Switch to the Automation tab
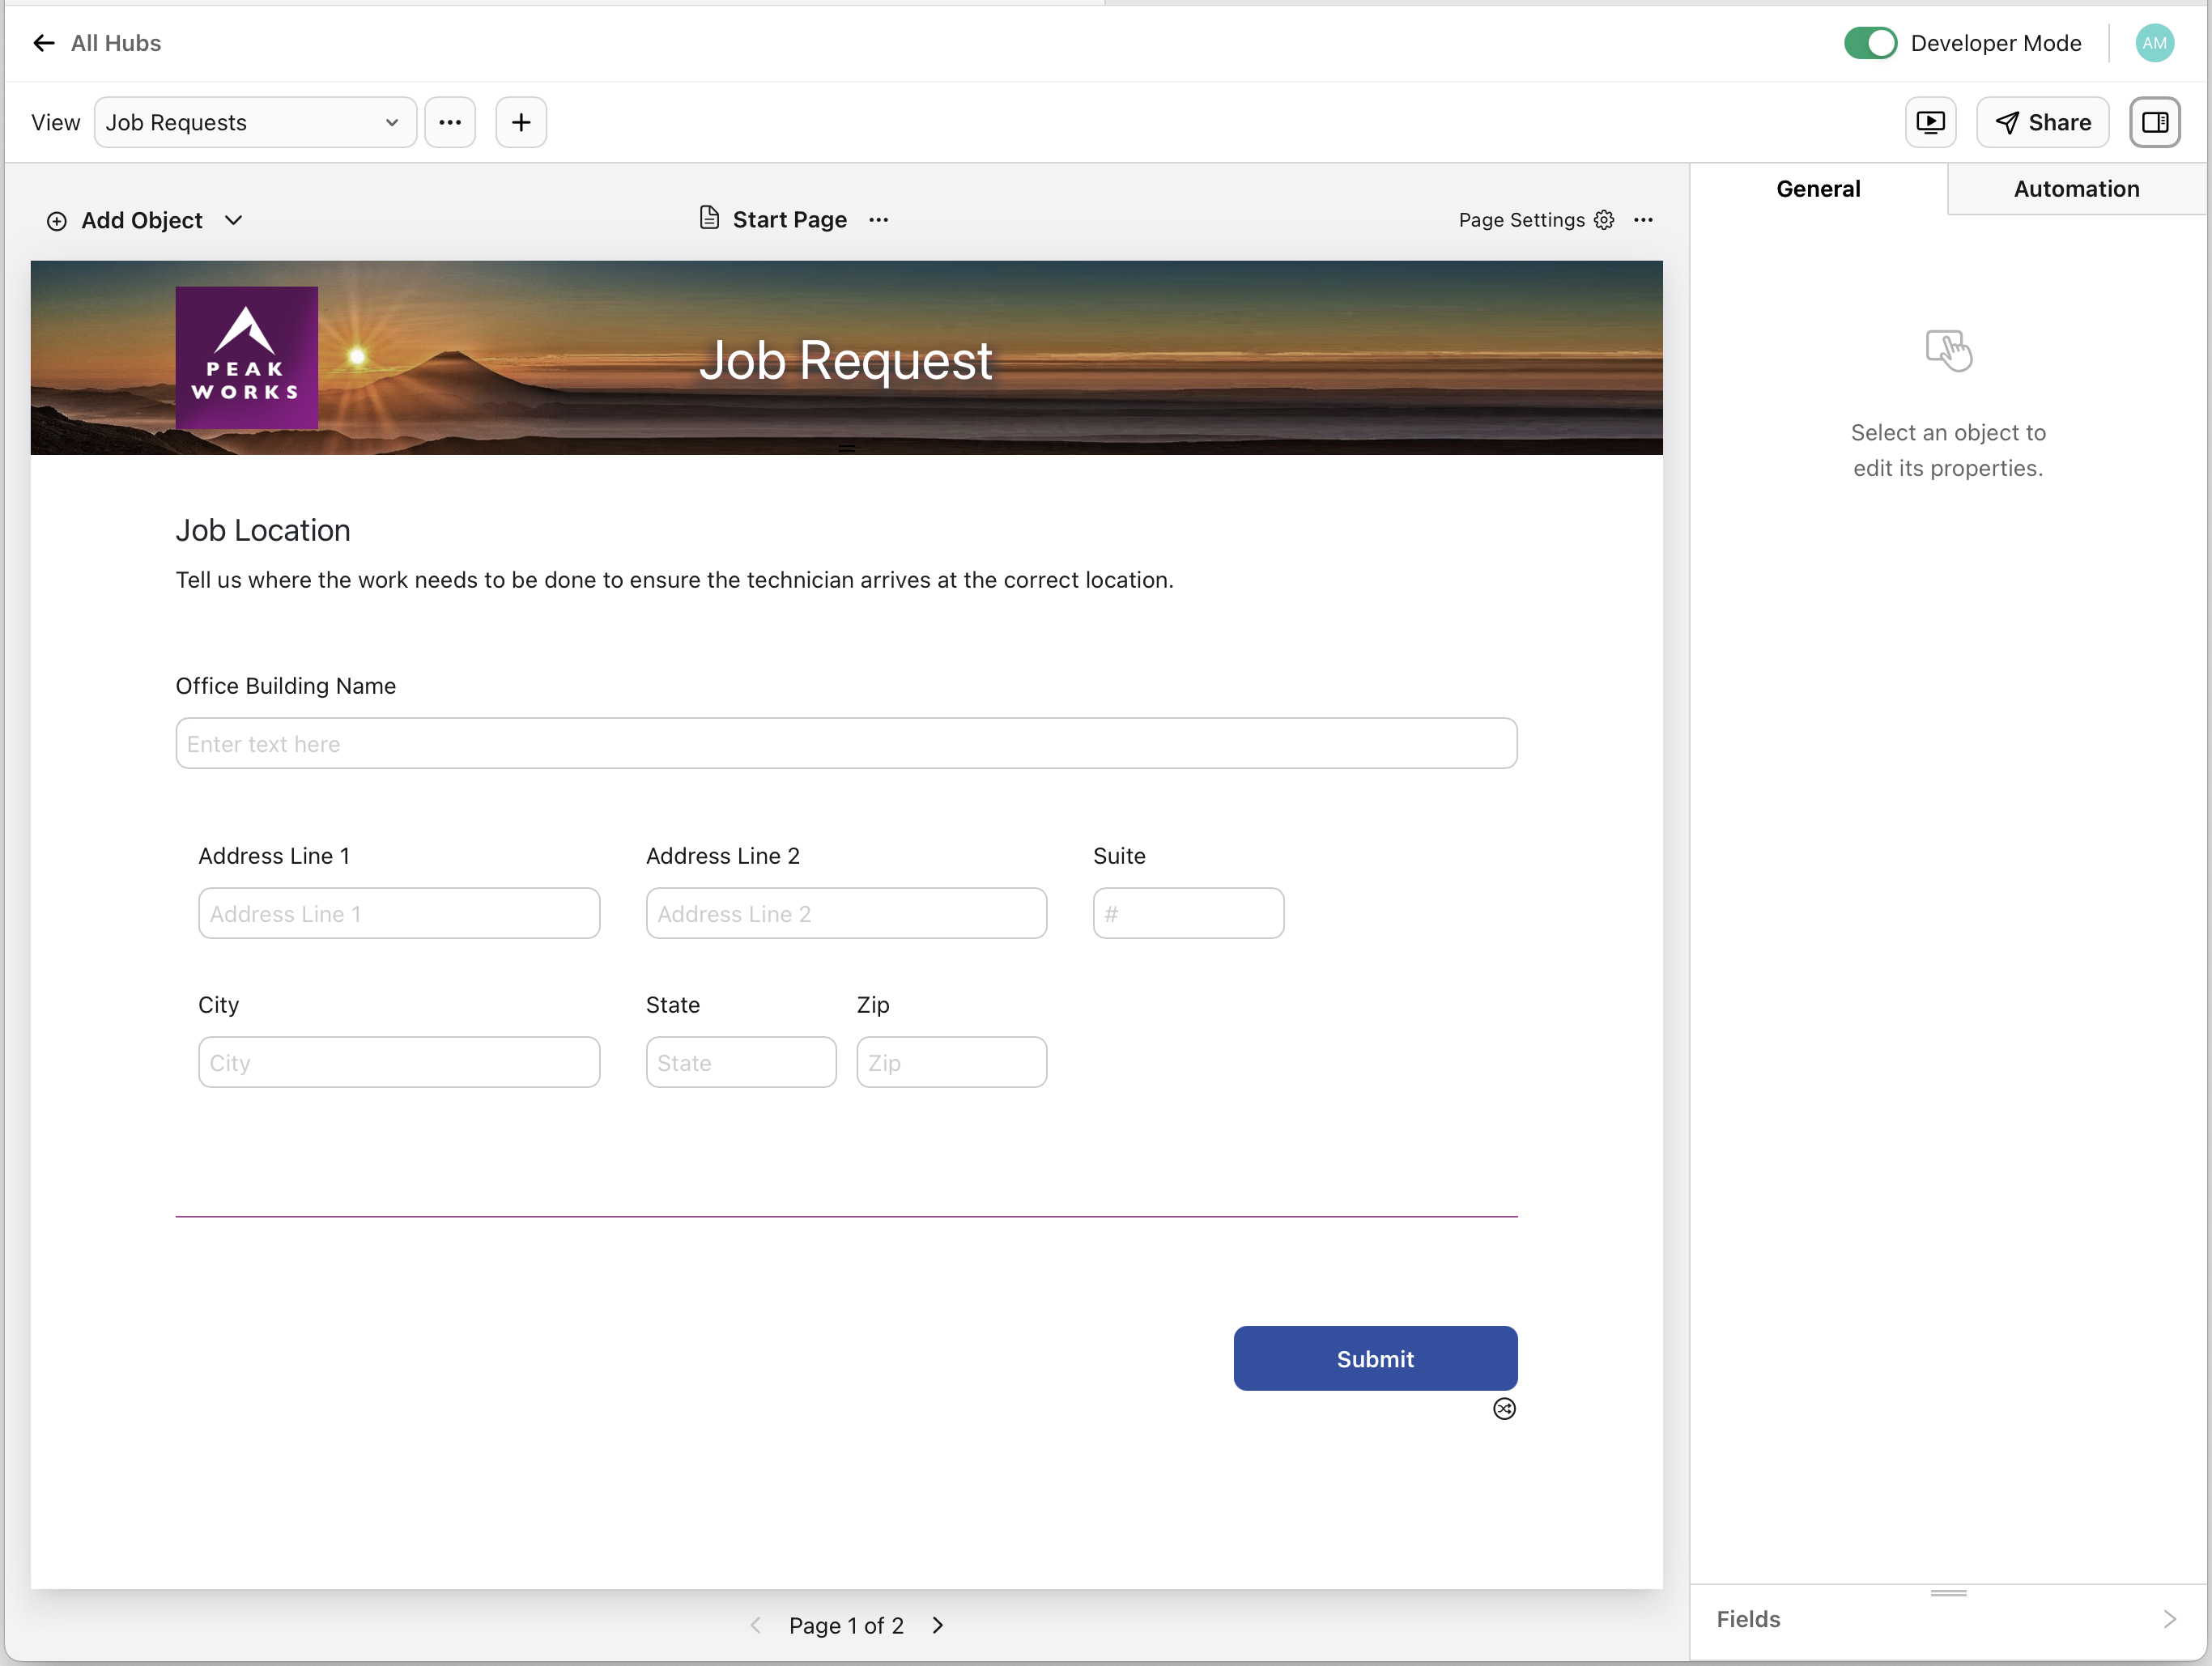2212x1666 pixels. click(2076, 188)
